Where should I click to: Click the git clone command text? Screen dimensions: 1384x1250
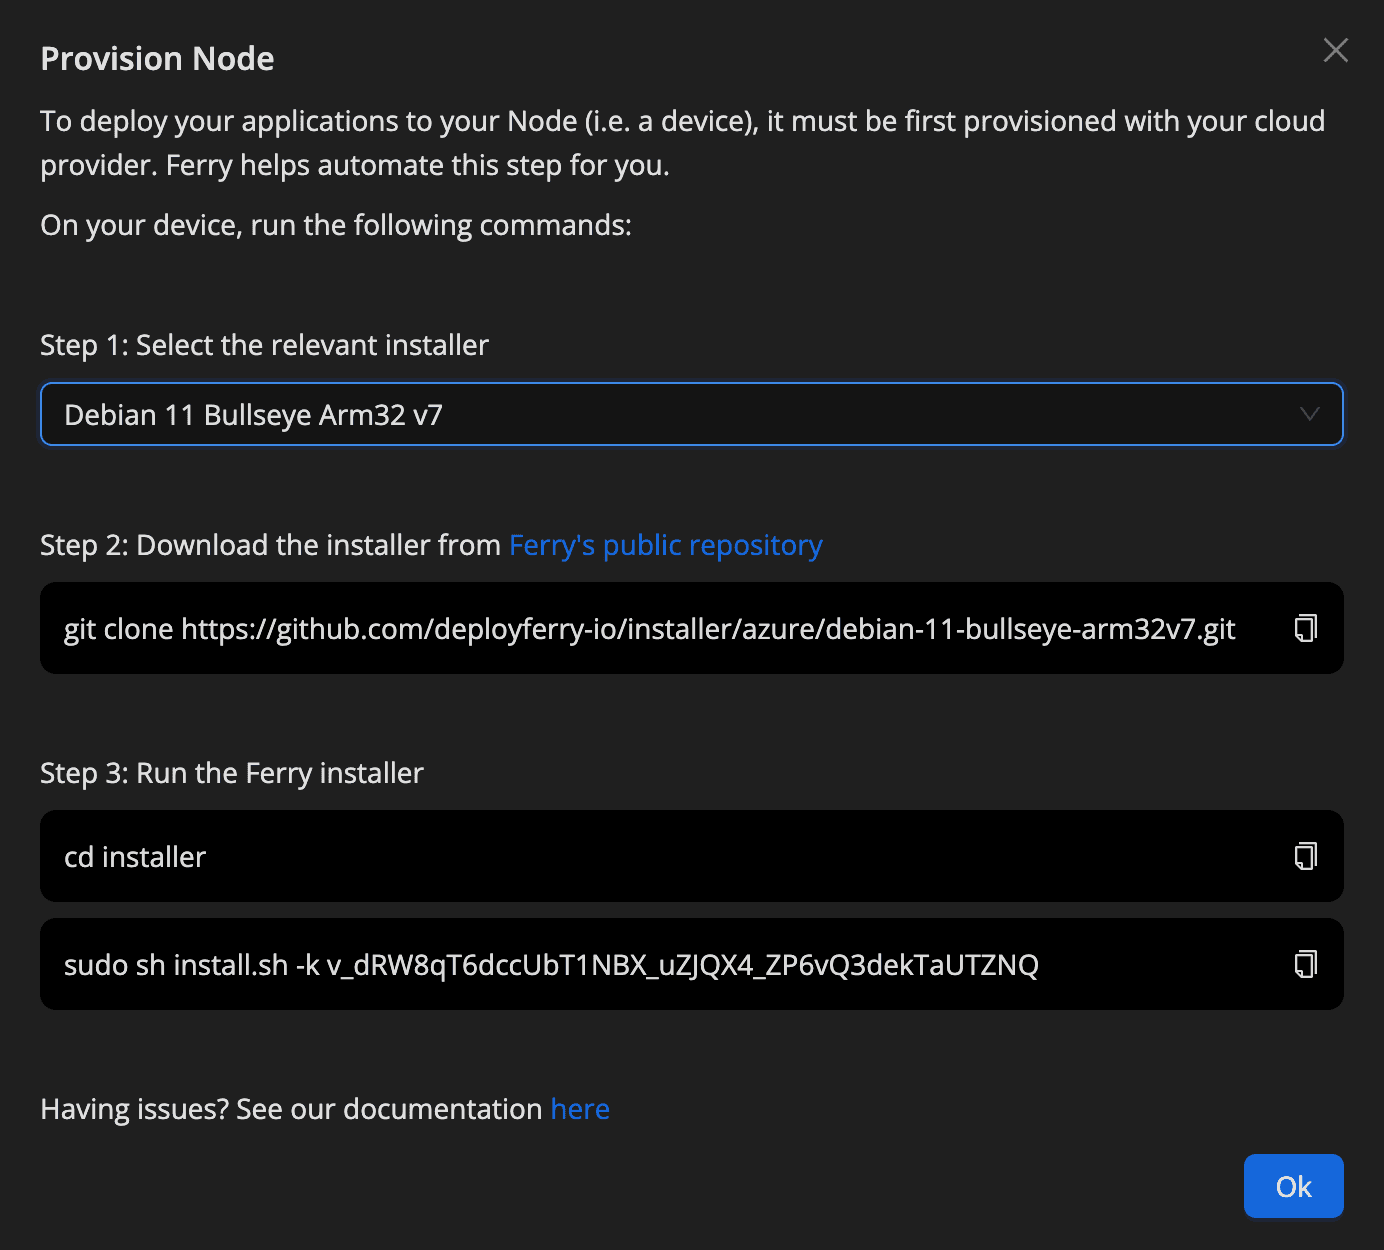point(650,629)
